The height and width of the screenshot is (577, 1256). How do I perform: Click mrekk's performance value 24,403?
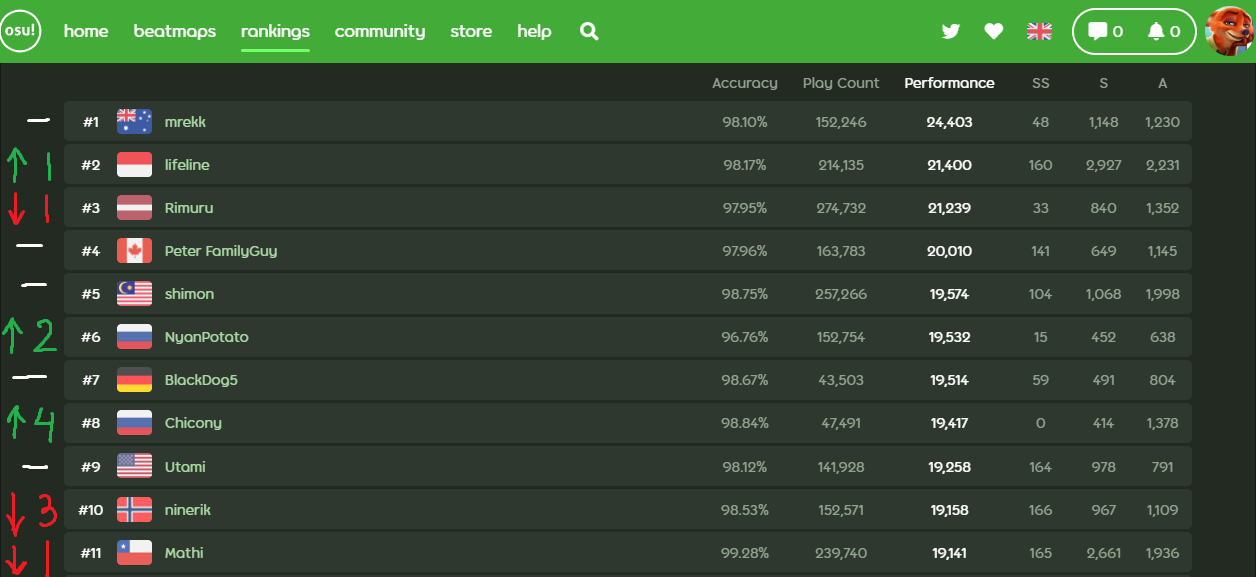tap(949, 122)
